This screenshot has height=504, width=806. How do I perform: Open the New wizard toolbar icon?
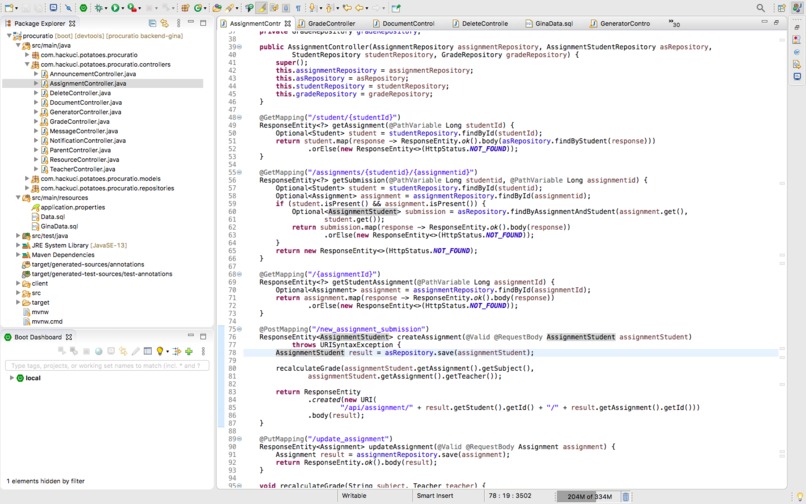point(9,8)
